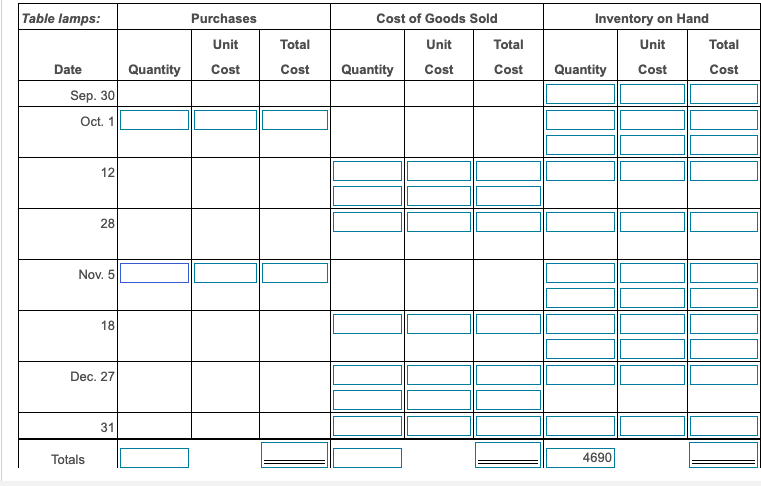This screenshot has height=486, width=761.
Task: Focus the Nov. 18 Cost of Goods Sold Quantity field
Action: click(367, 324)
